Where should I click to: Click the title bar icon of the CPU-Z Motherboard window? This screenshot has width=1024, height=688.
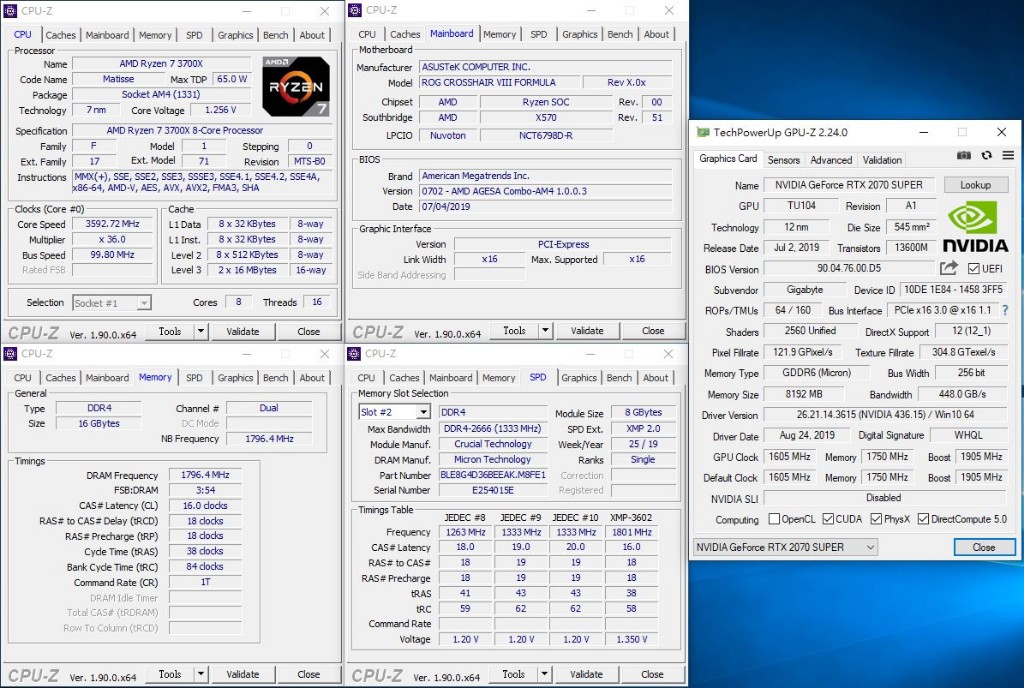coord(355,10)
